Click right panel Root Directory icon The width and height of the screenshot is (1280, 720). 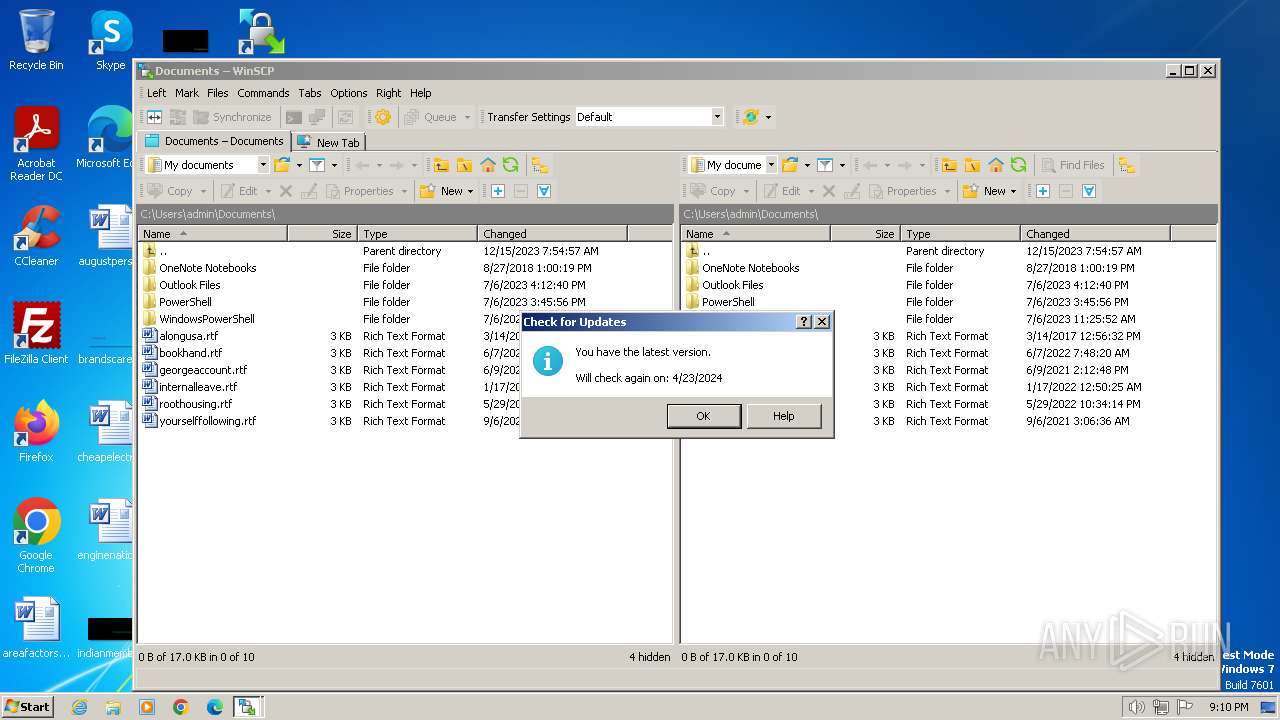coord(972,165)
